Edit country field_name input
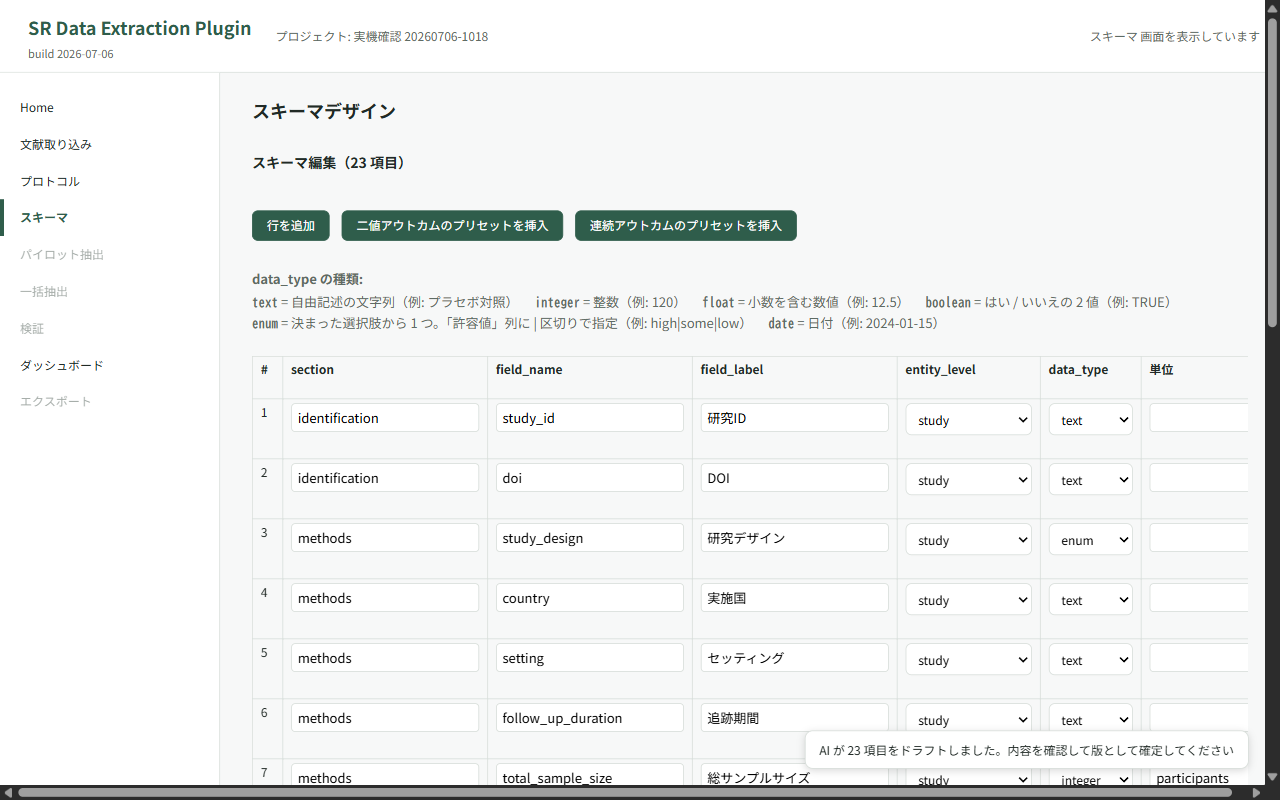Screen dimensions: 1280x800 click(x=590, y=598)
